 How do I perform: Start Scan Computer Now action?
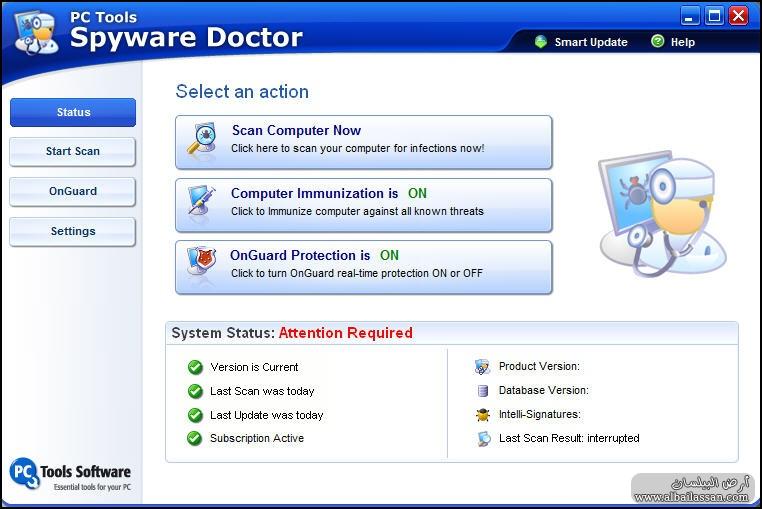point(364,142)
